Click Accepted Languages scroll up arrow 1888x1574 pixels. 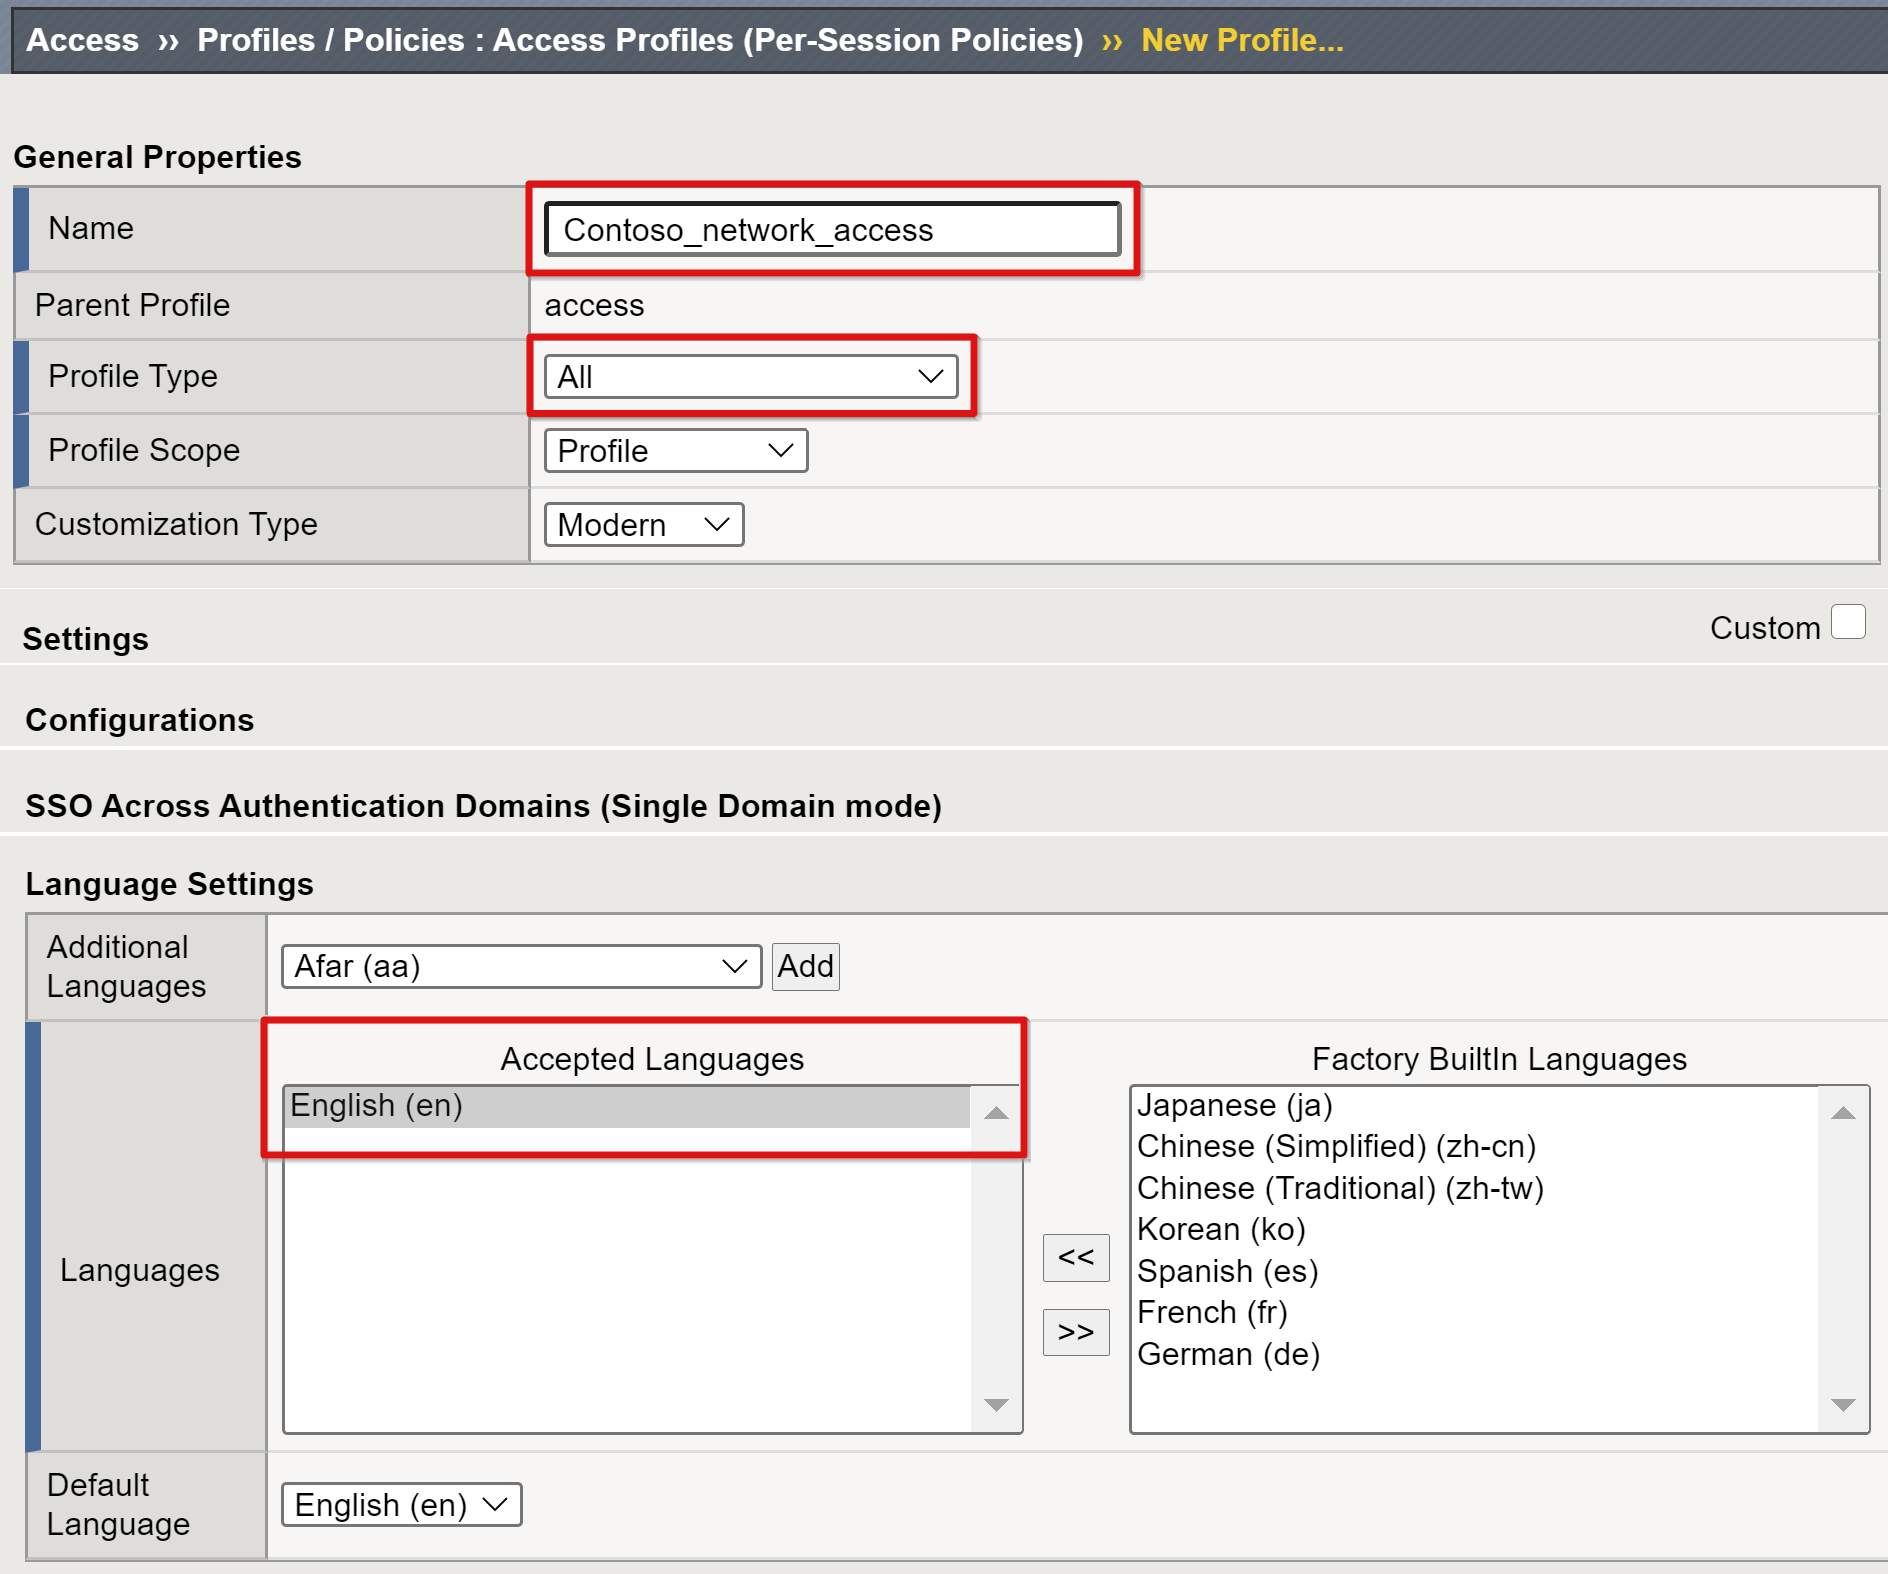(x=996, y=1112)
